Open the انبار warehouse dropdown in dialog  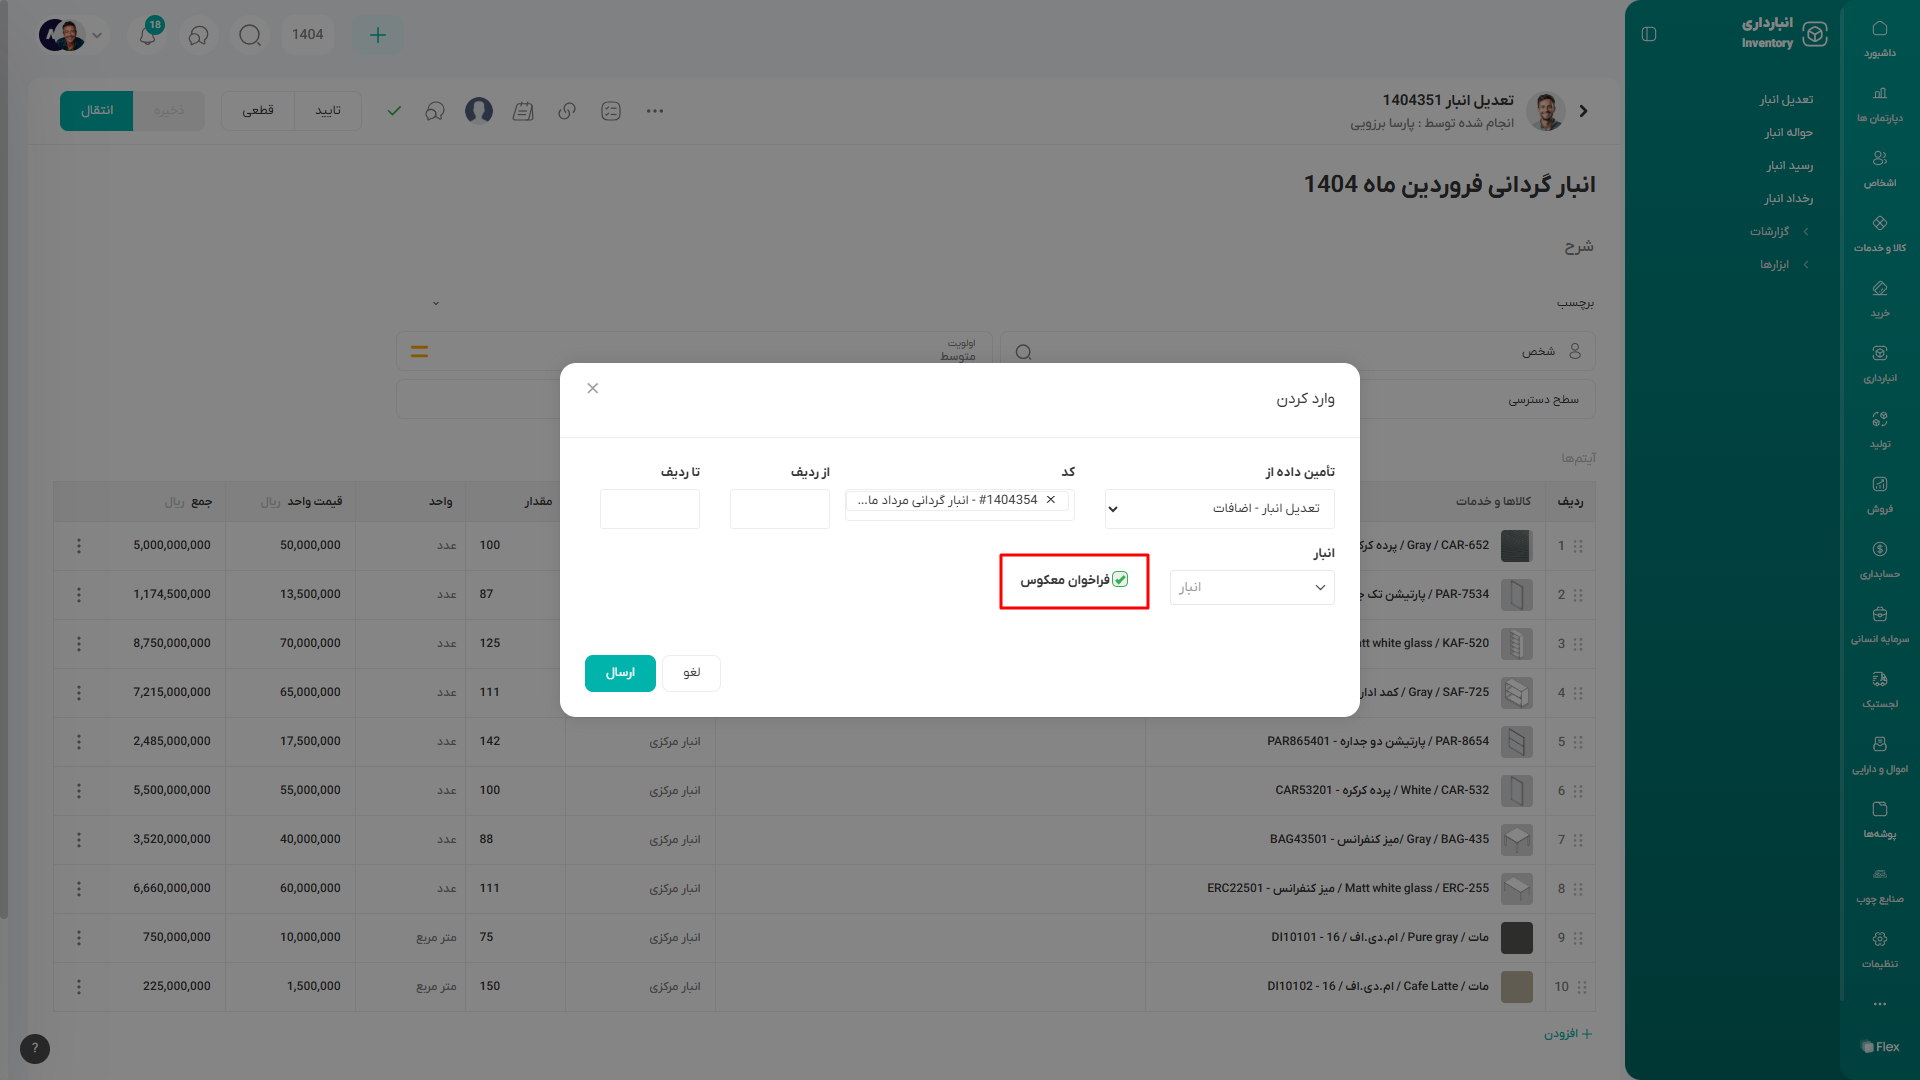[x=1252, y=587]
